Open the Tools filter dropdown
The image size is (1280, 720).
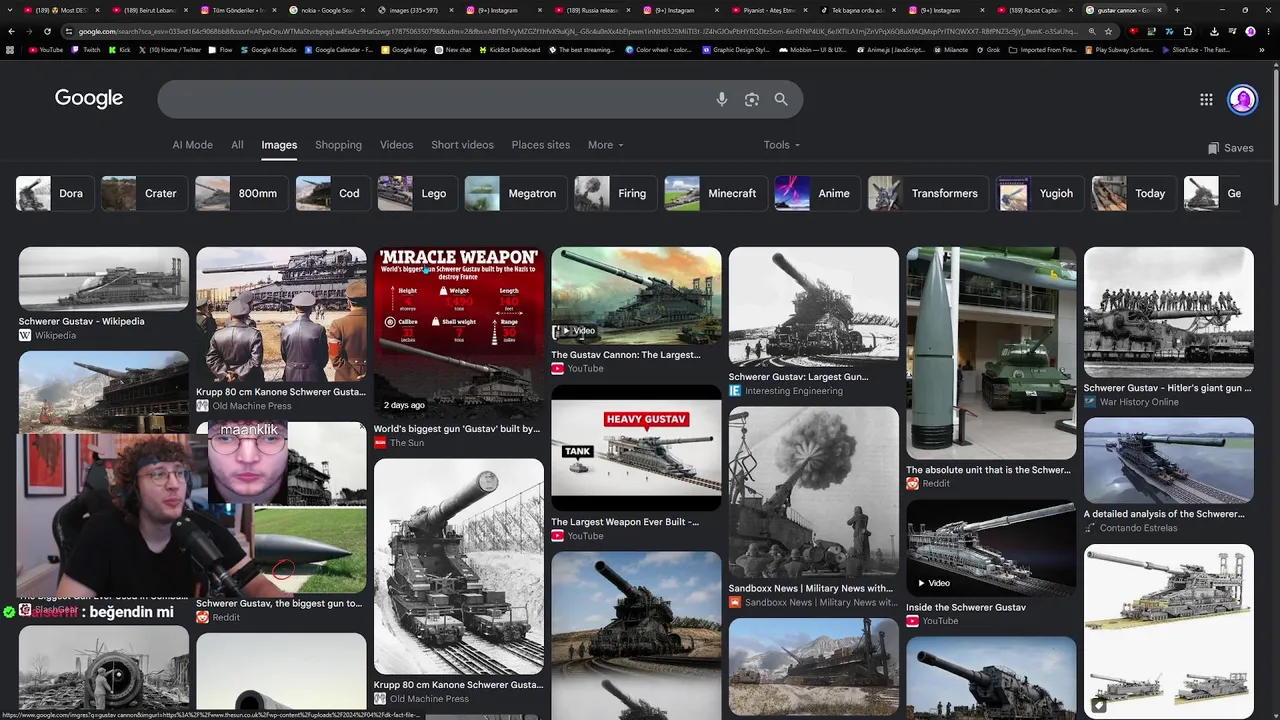pos(782,145)
